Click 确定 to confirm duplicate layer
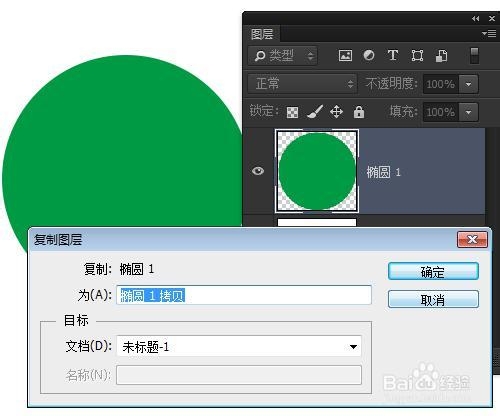Viewport: 500px width, 416px height. pyautogui.click(x=433, y=272)
